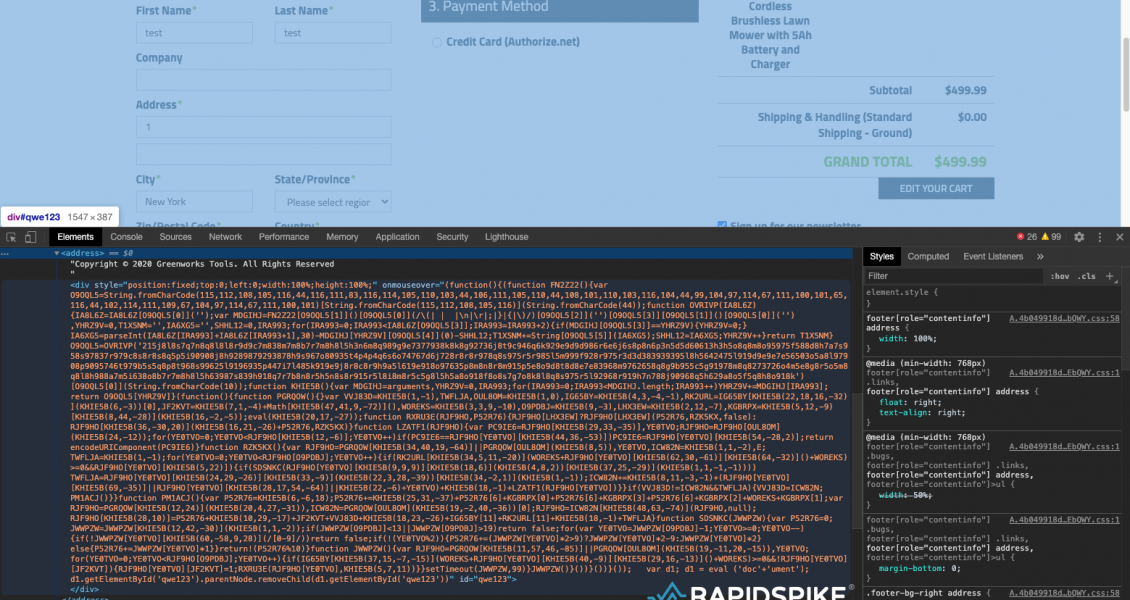The height and width of the screenshot is (600, 1130).
Task: Click the yellow warning count icon
Action: click(x=1045, y=237)
